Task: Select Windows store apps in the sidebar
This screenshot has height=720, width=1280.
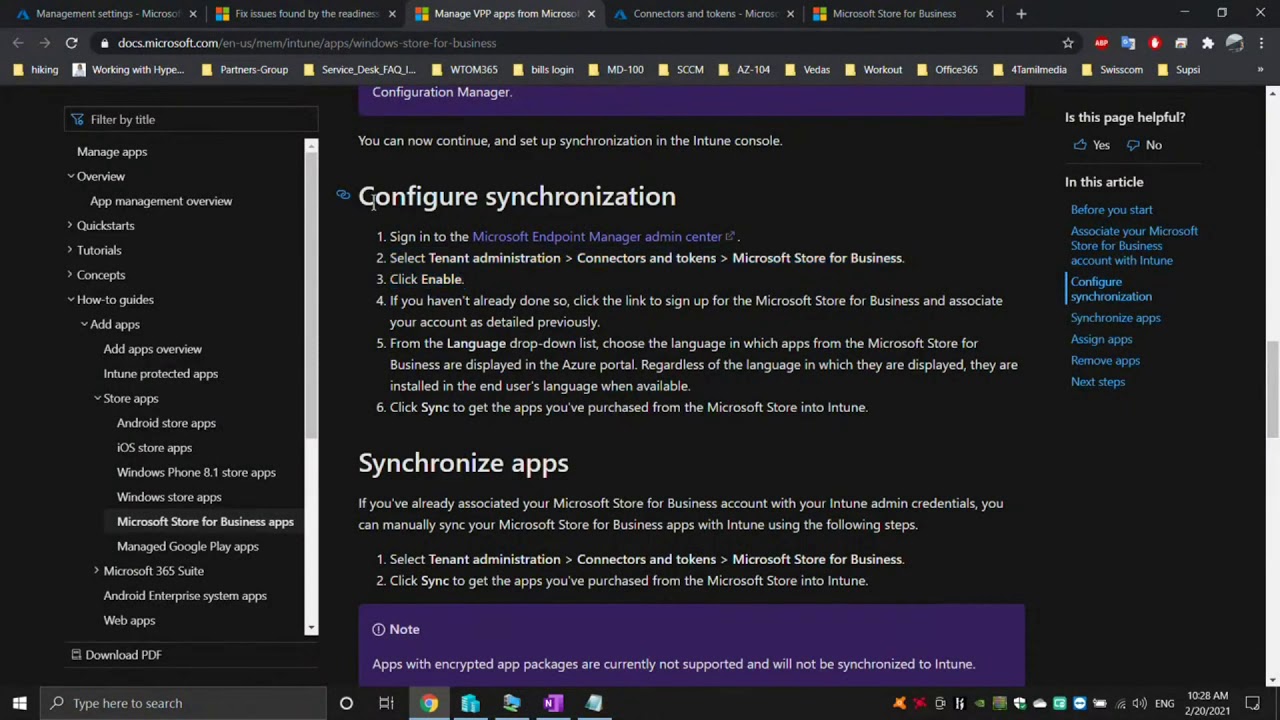Action: [x=169, y=497]
